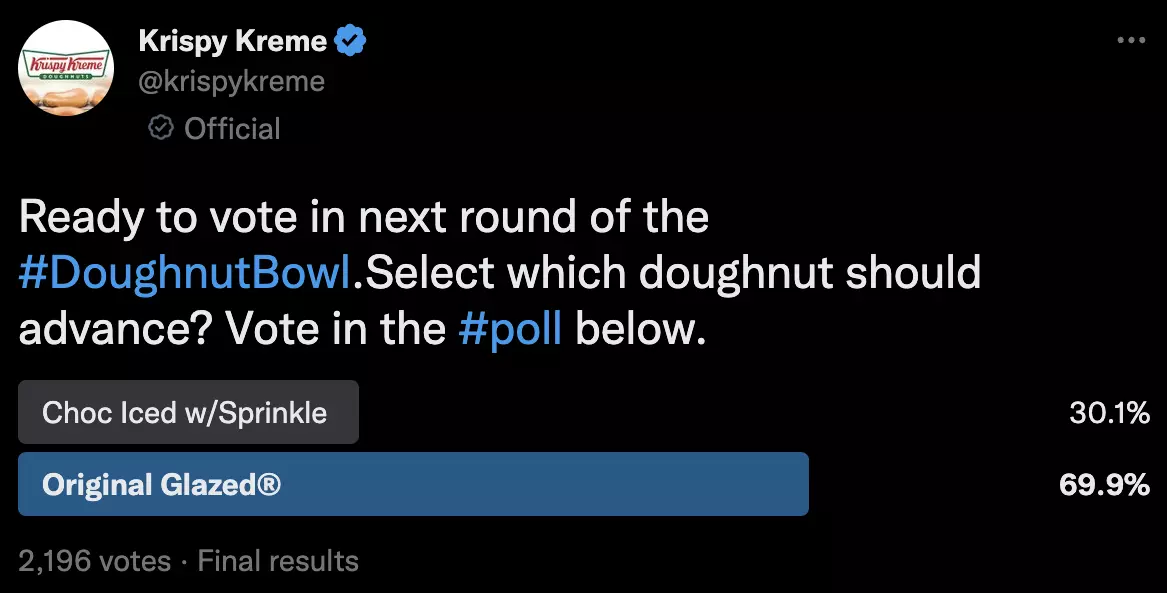The width and height of the screenshot is (1167, 593).
Task: Click the 30.1% percentage label
Action: [1104, 412]
